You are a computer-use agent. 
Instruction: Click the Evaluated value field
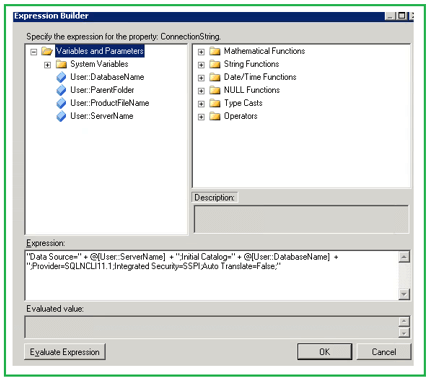(x=212, y=327)
